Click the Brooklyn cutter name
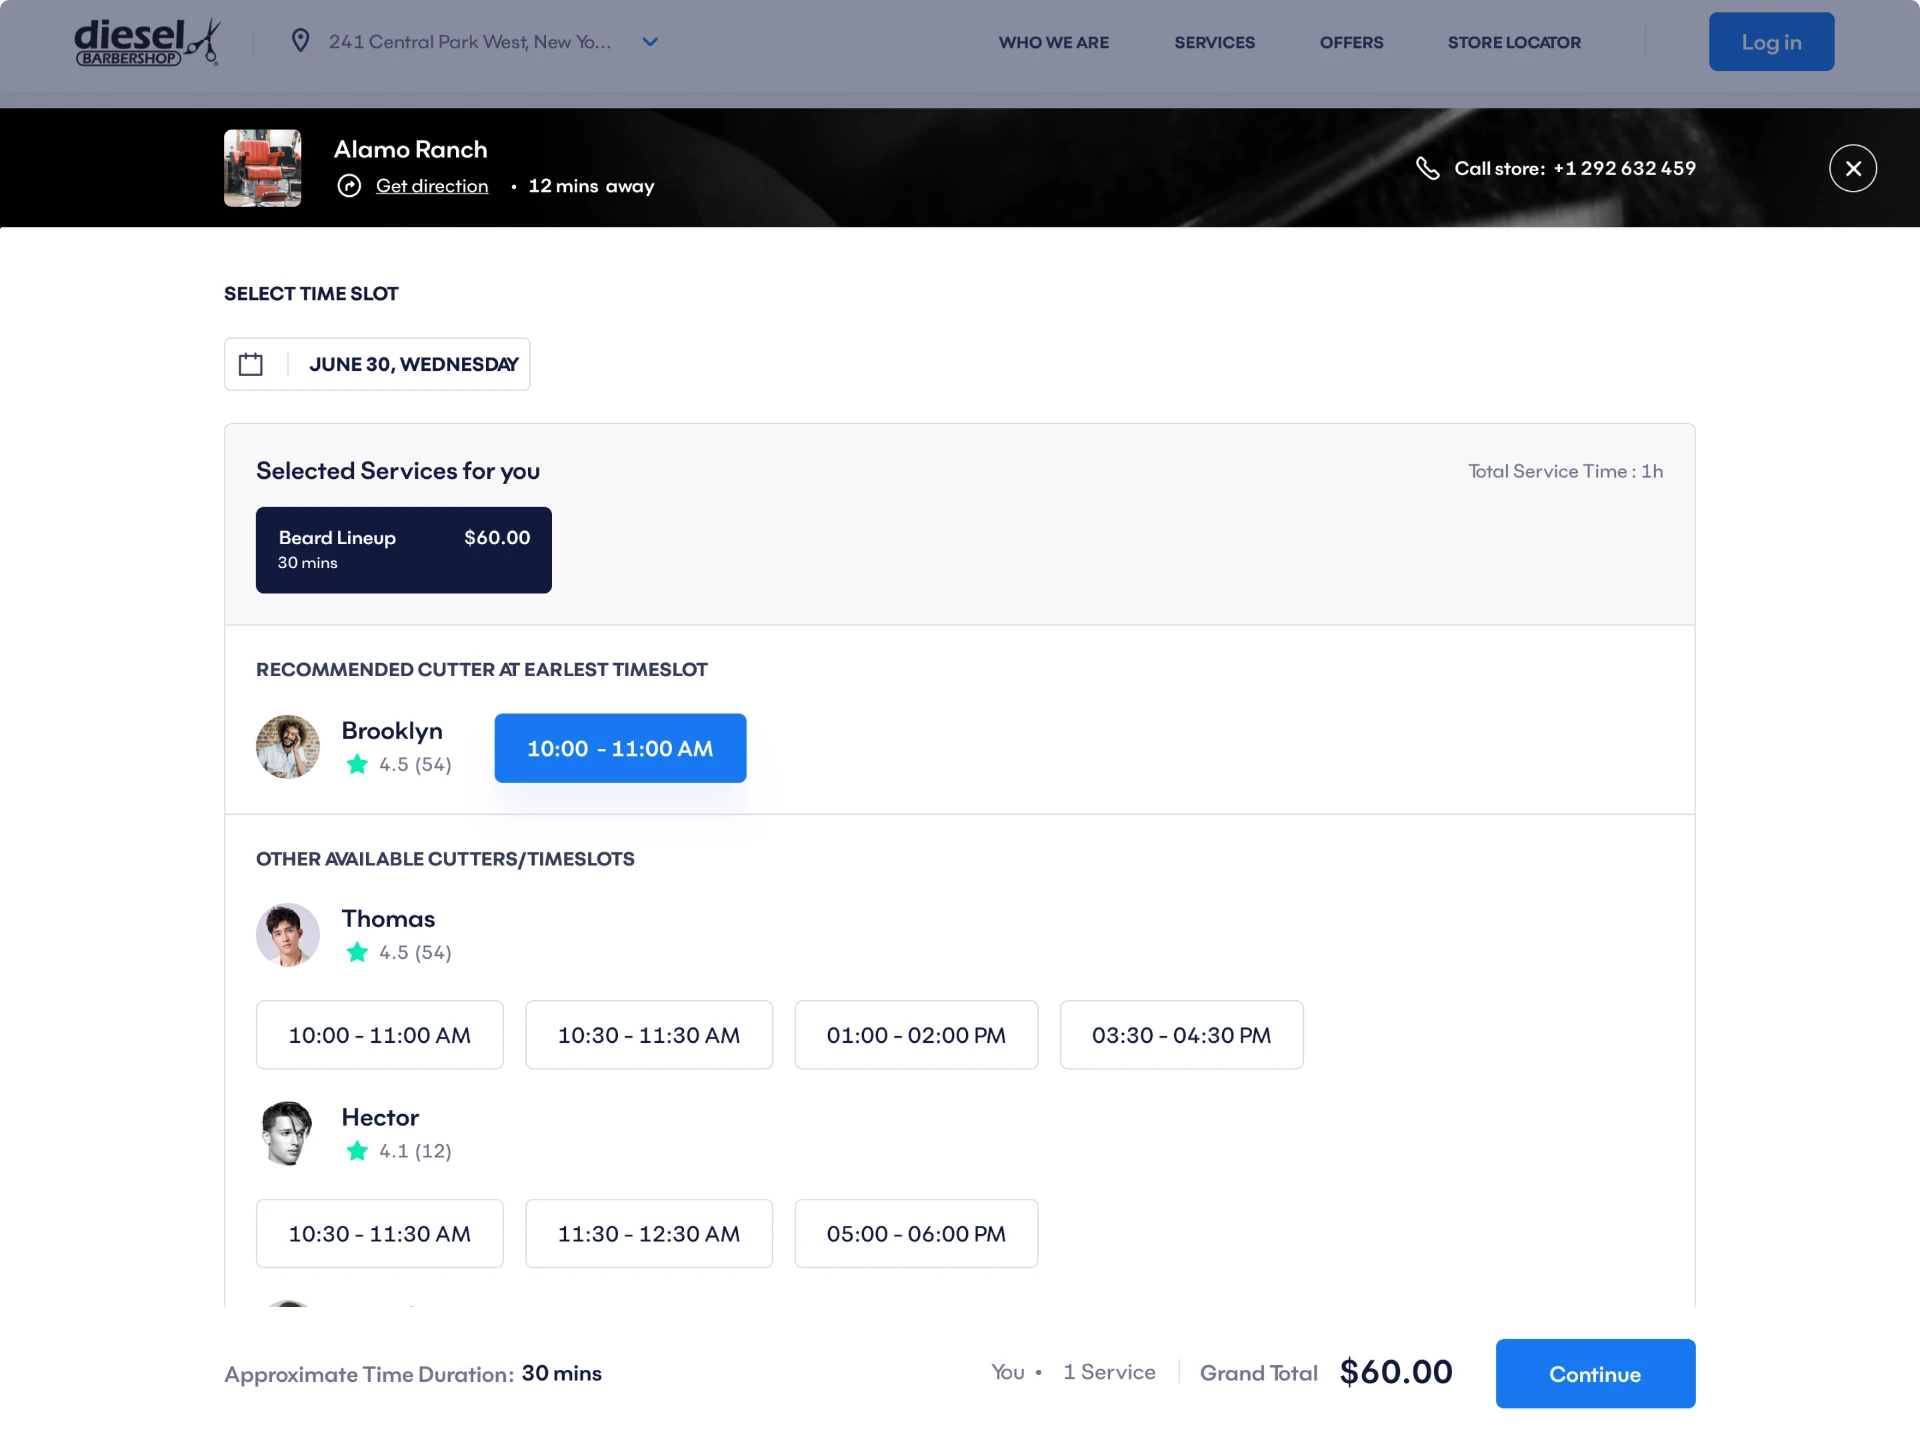 [392, 731]
